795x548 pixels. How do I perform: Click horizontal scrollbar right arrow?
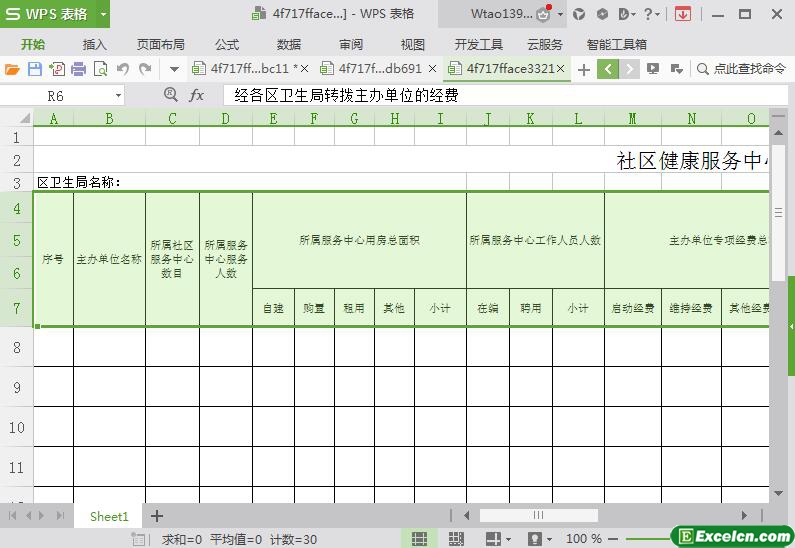pyautogui.click(x=744, y=516)
